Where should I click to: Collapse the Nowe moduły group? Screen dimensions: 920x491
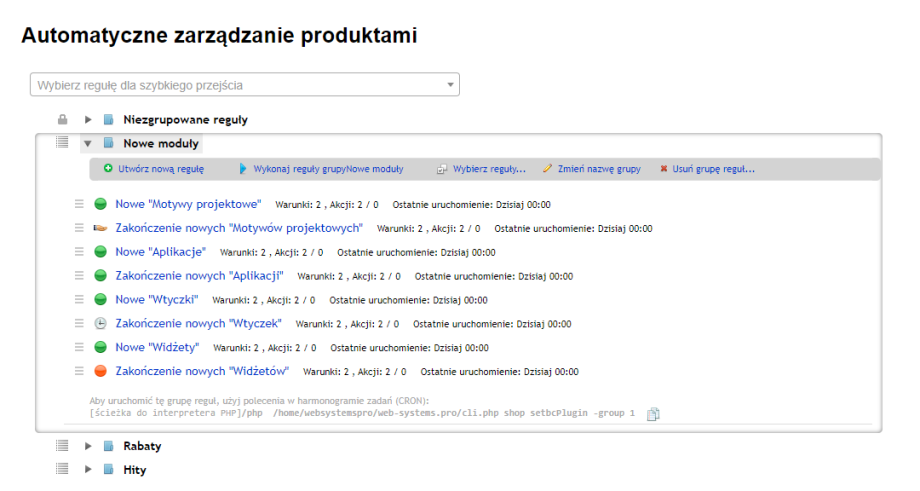[88, 144]
